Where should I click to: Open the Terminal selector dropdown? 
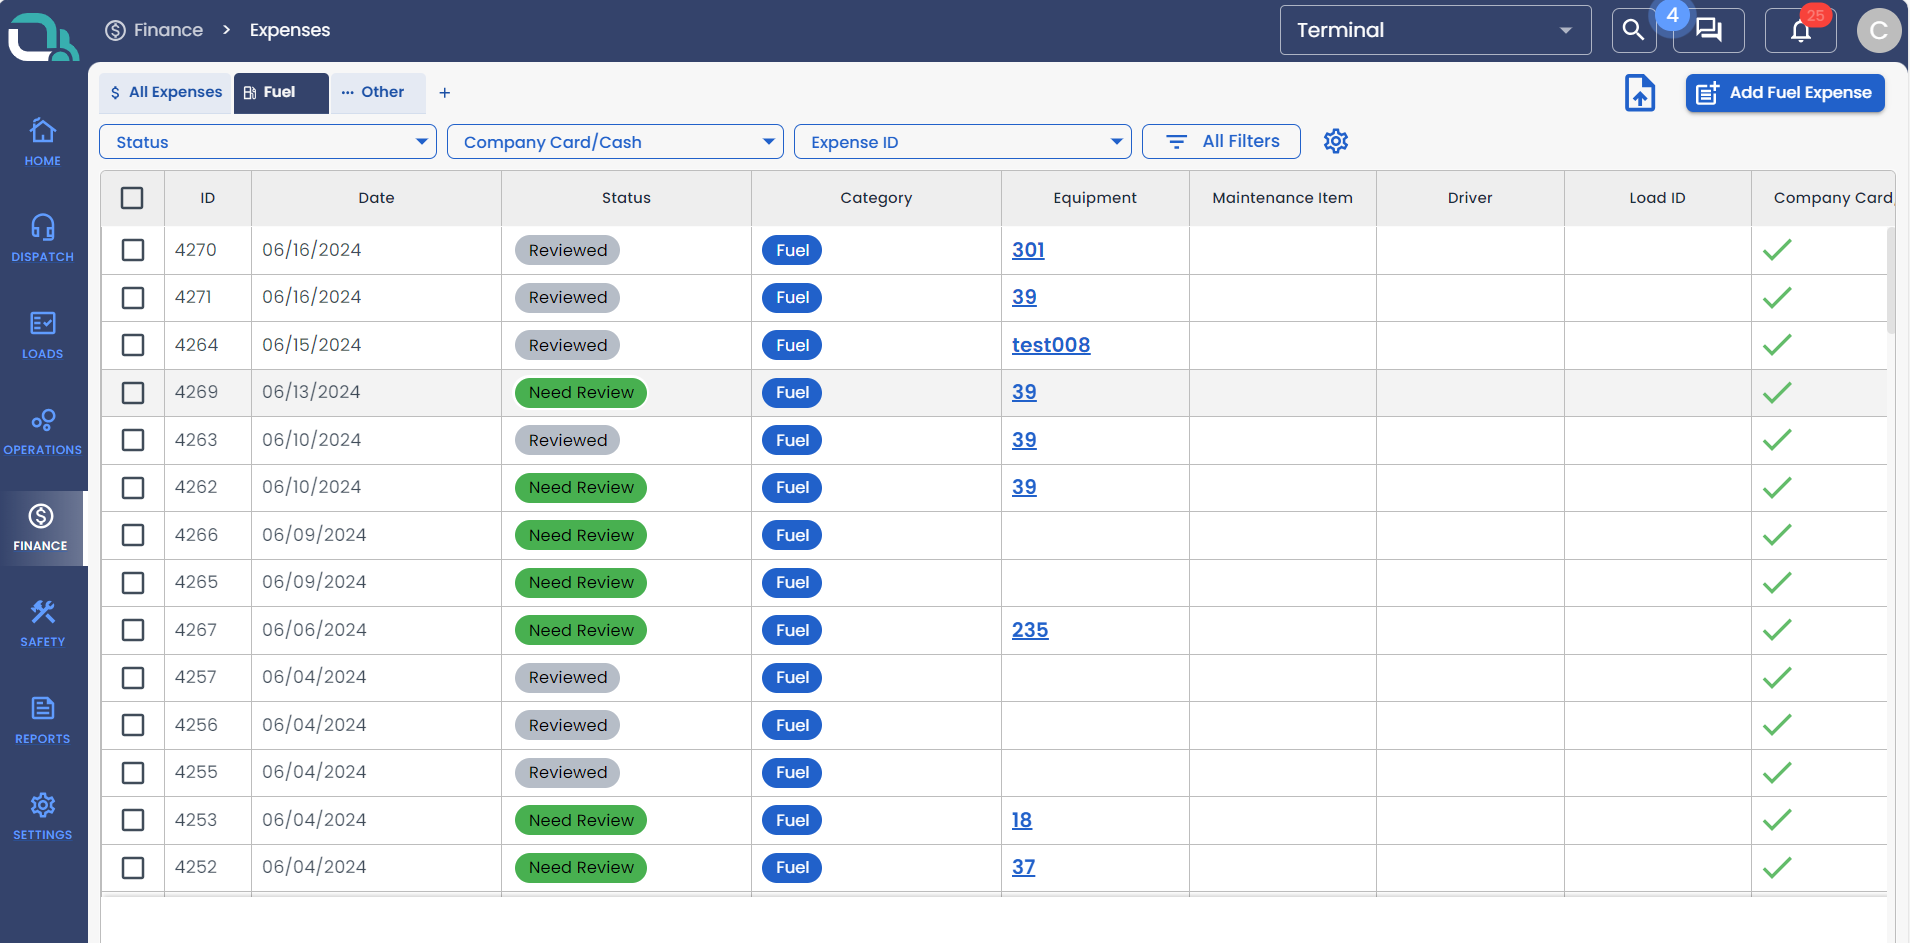pos(1434,30)
